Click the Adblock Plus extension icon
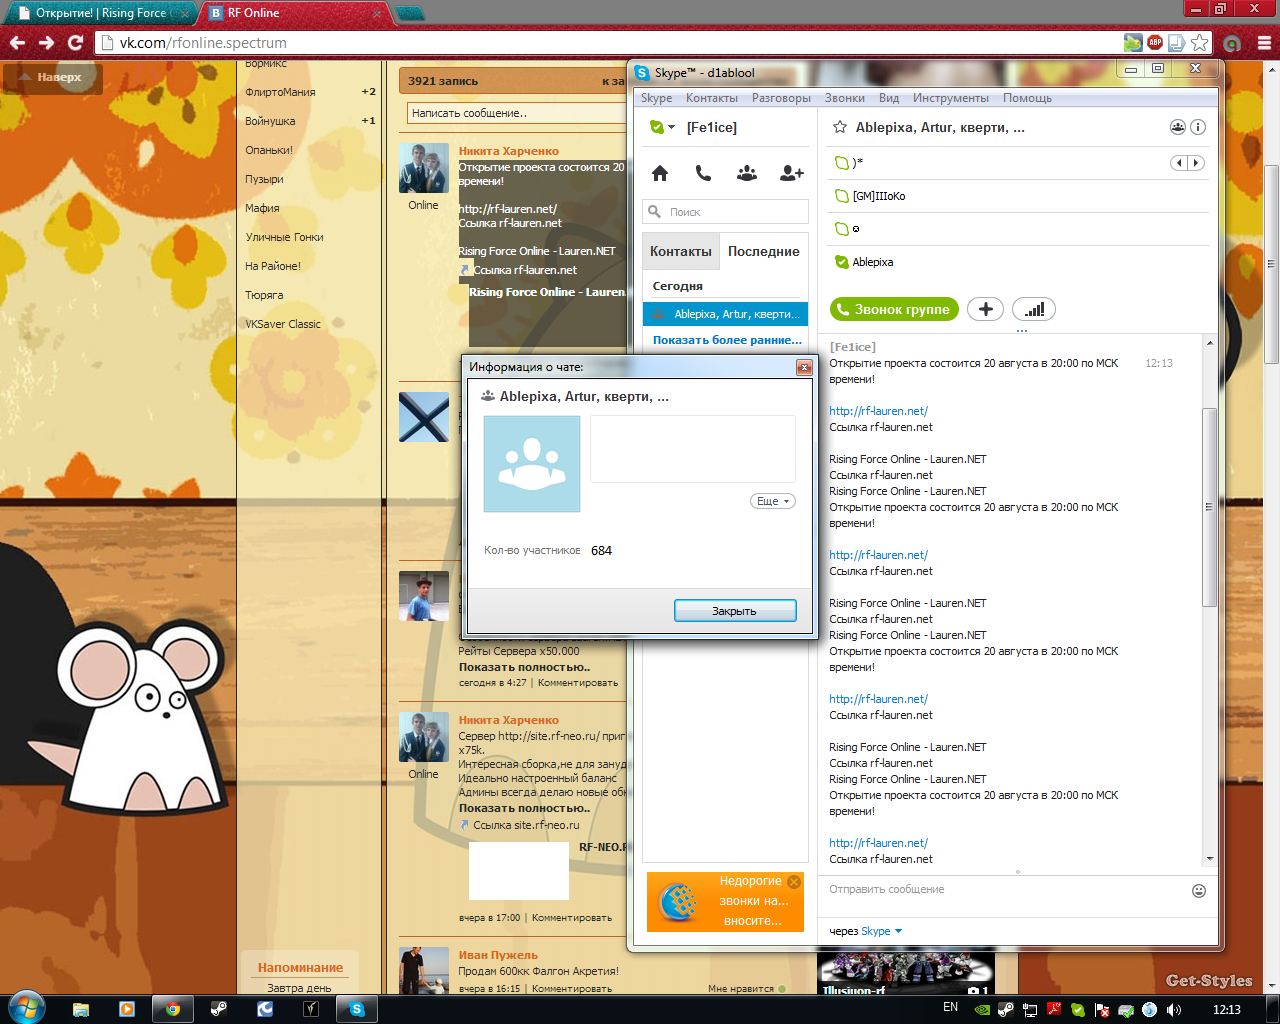The height and width of the screenshot is (1024, 1280). [1155, 43]
